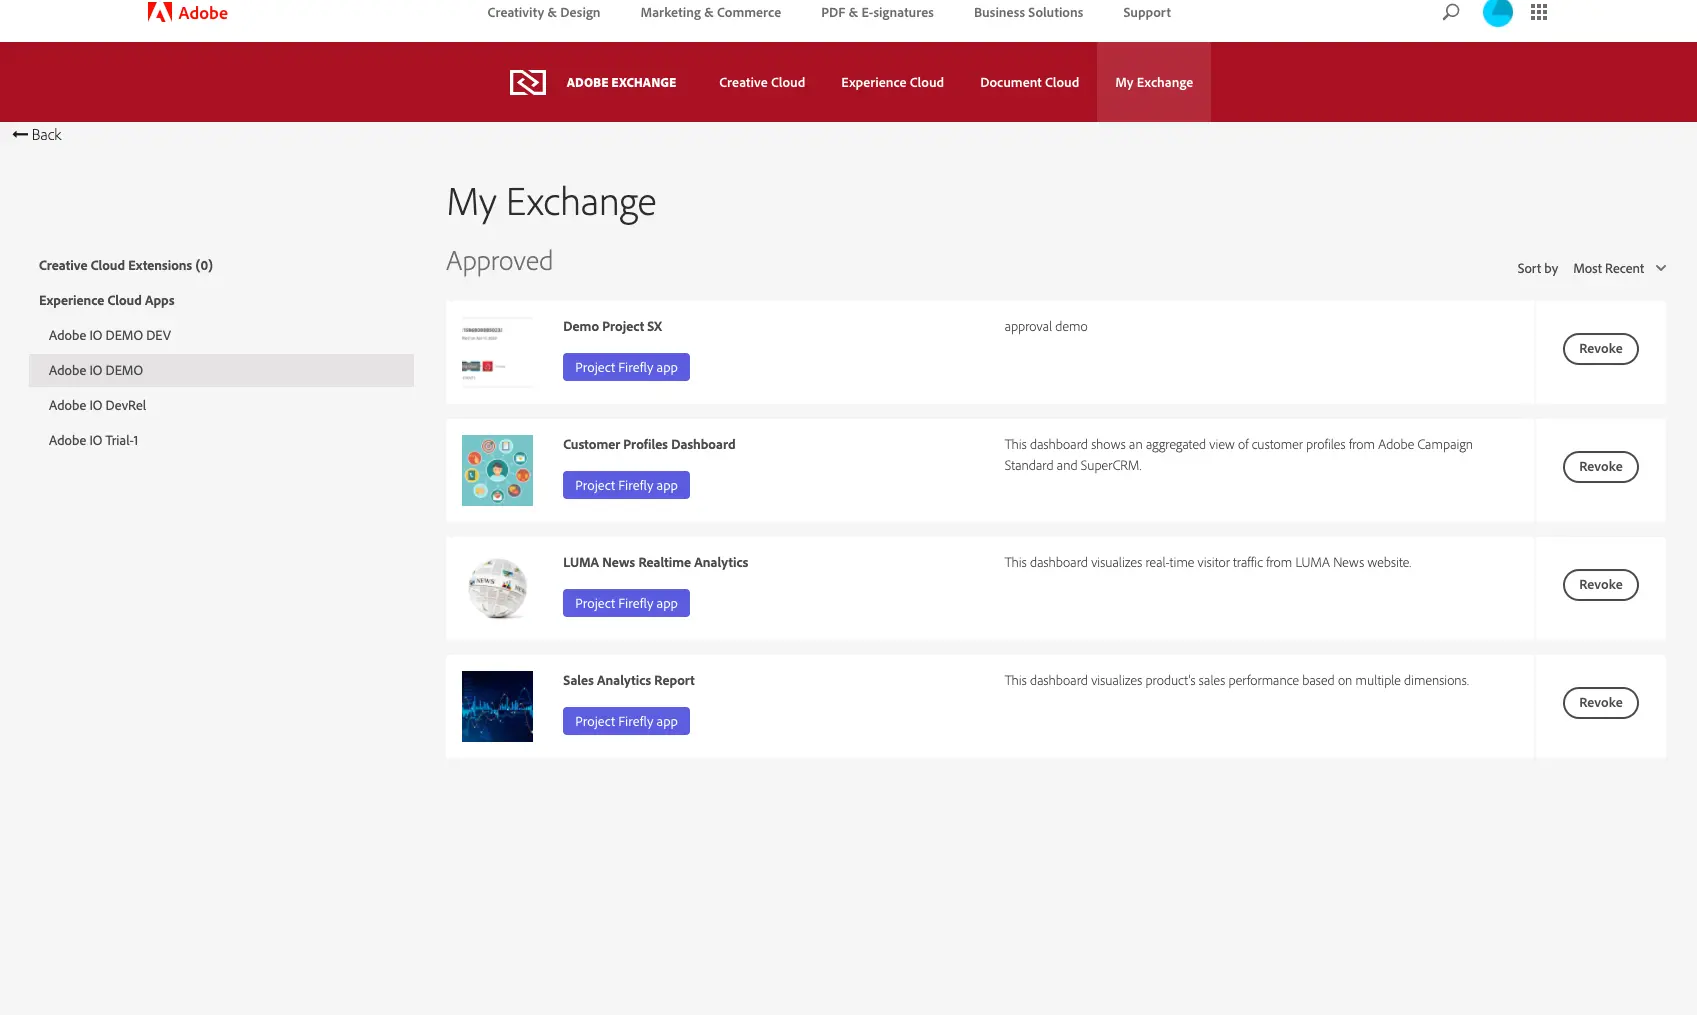Viewport: 1697px width, 1015px height.
Task: Open the Customer Profiles Dashboard thumbnail
Action: click(497, 470)
